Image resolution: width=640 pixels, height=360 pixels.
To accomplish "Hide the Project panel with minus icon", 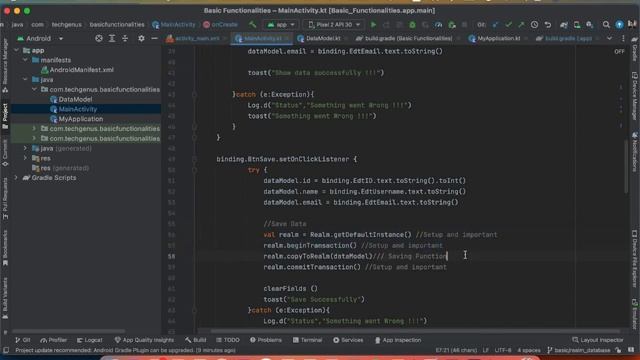I will point(154,38).
